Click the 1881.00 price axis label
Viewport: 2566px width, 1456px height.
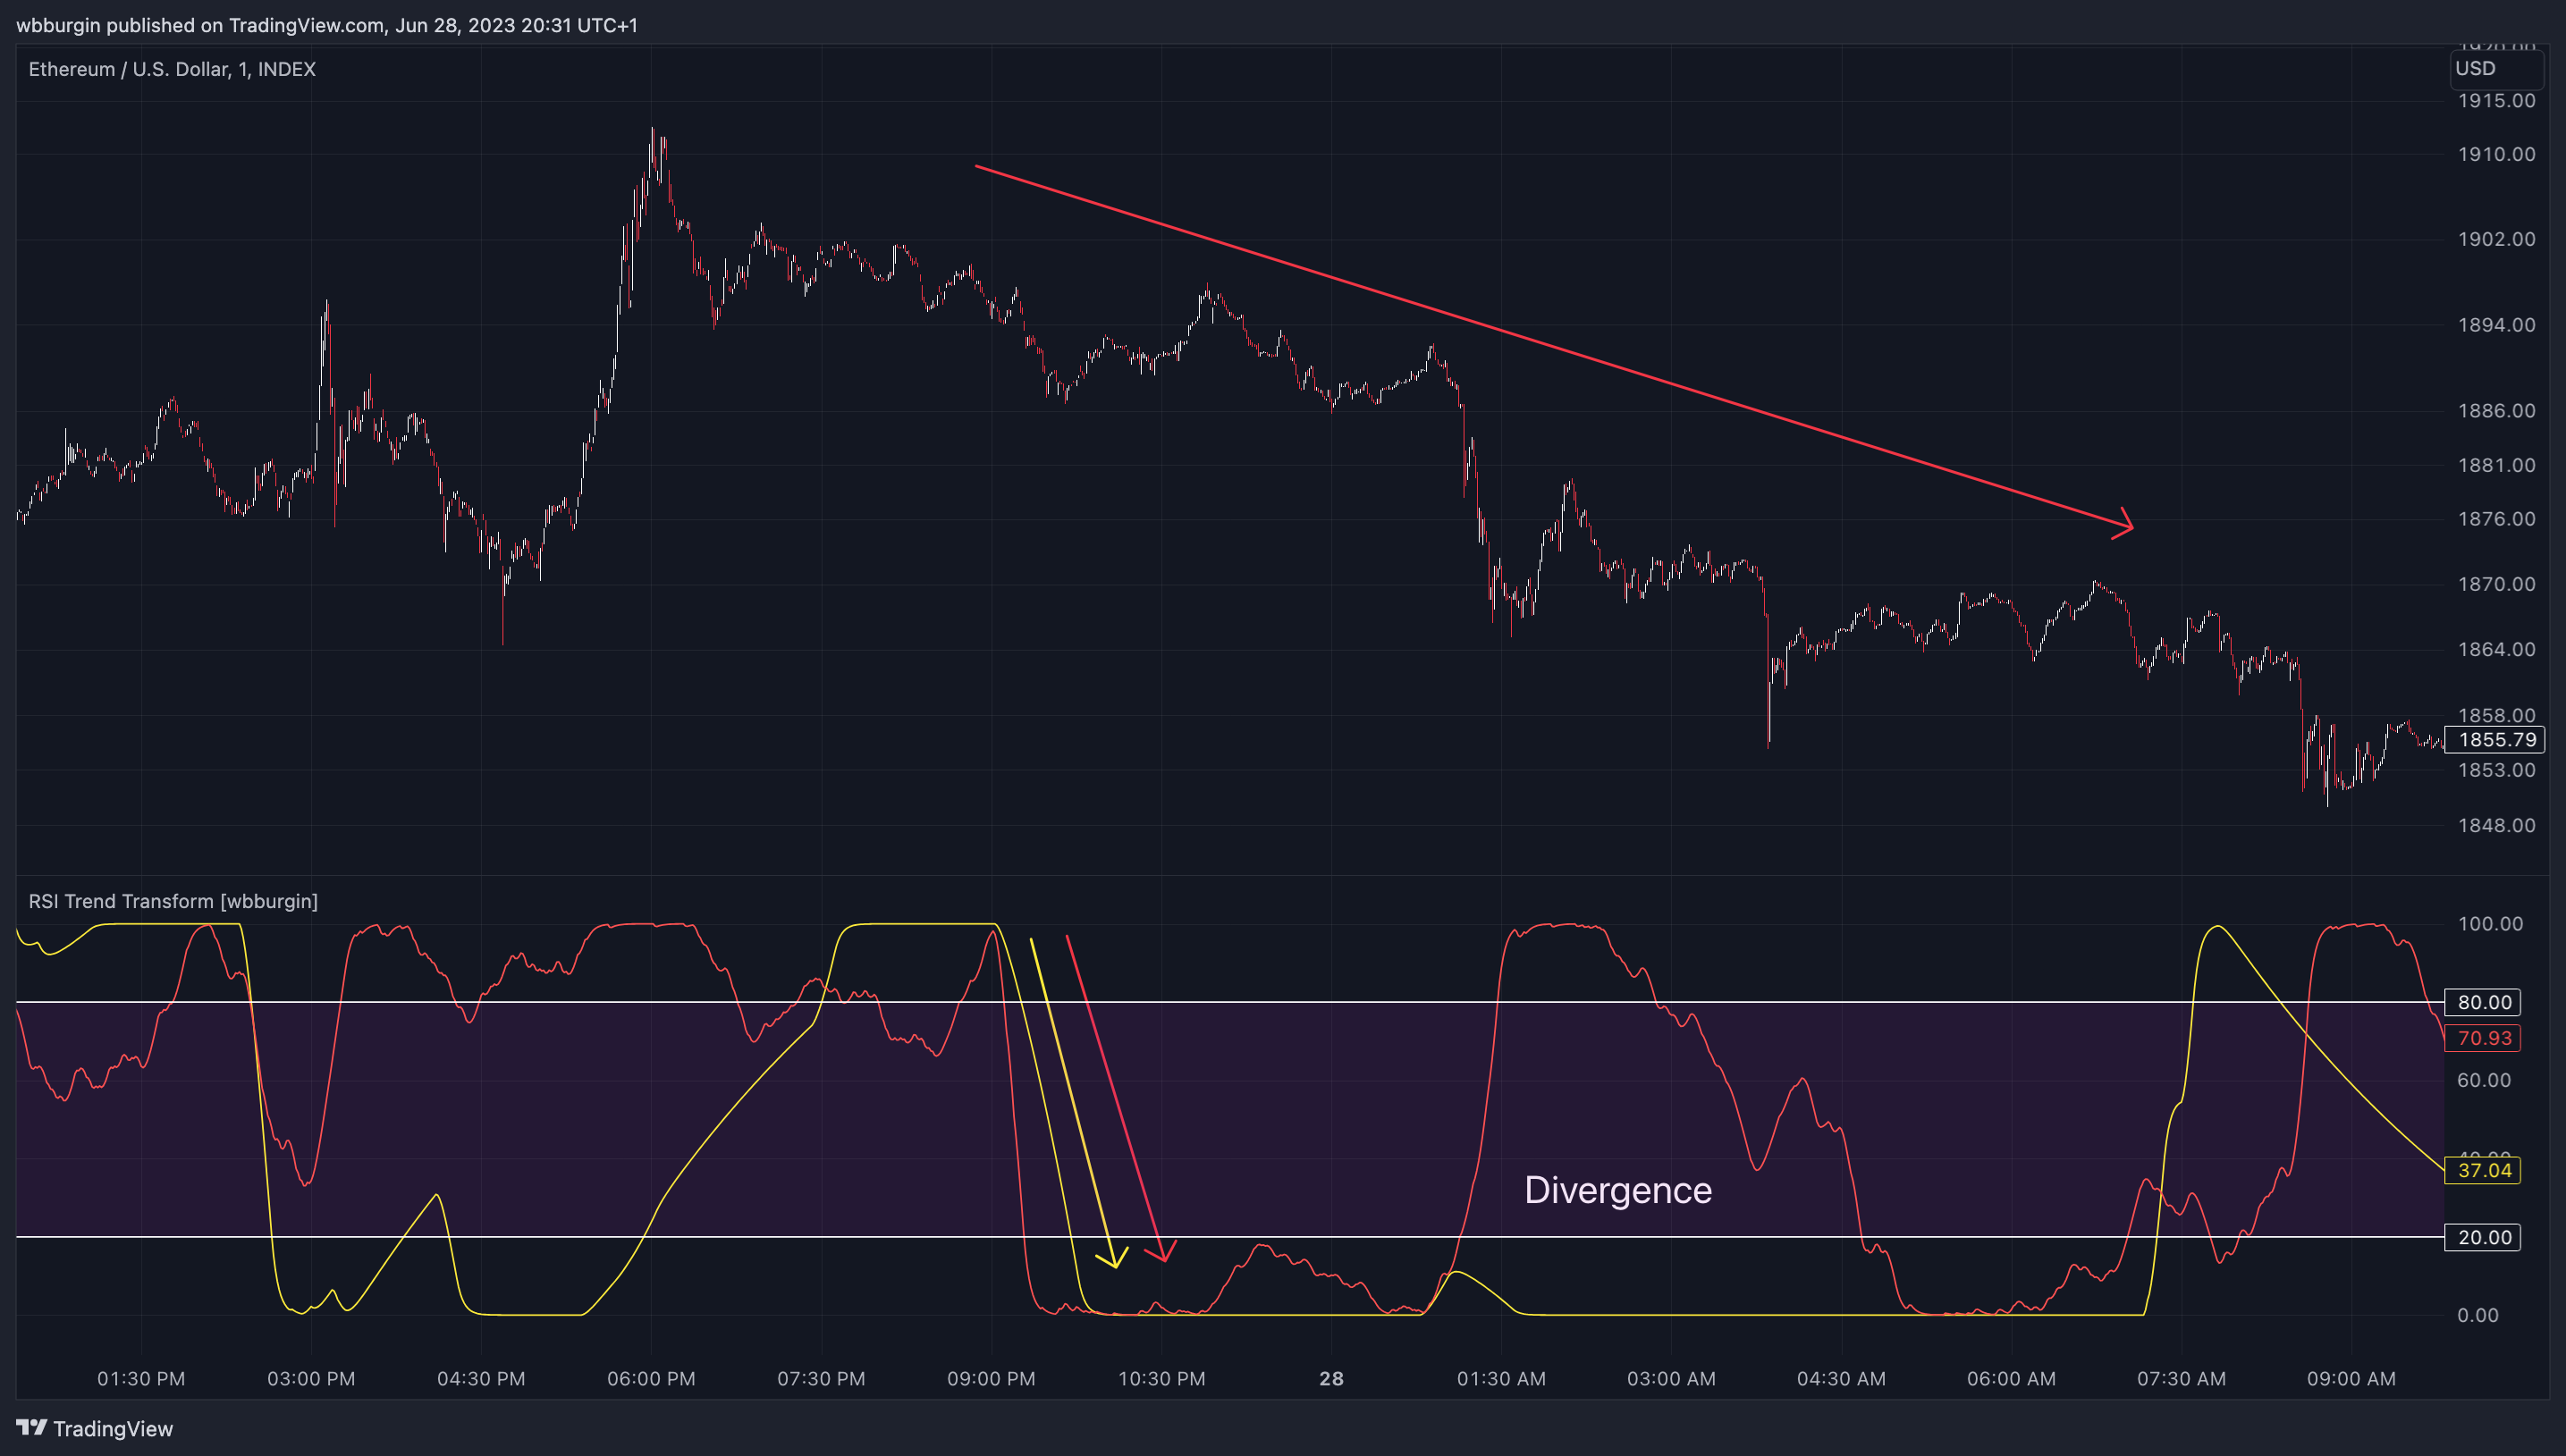point(2496,465)
